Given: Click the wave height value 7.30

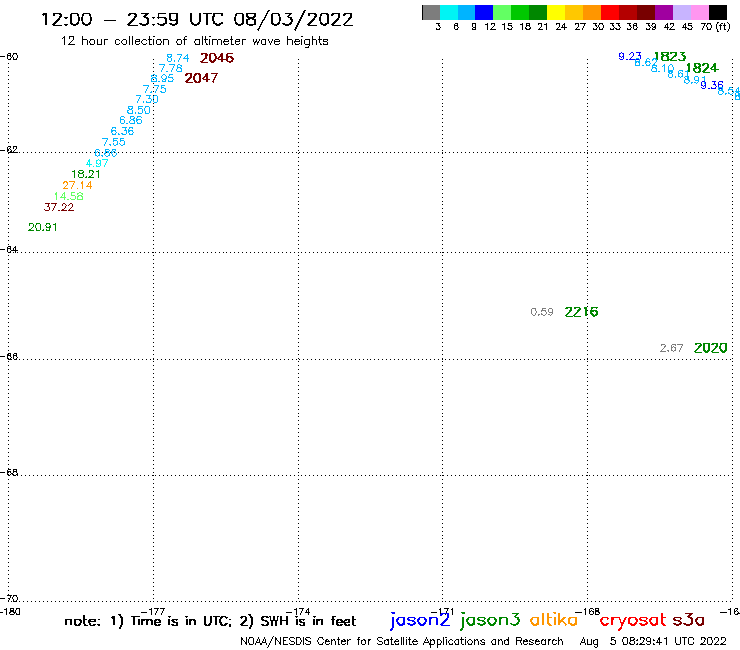Looking at the screenshot, I should pos(147,99).
